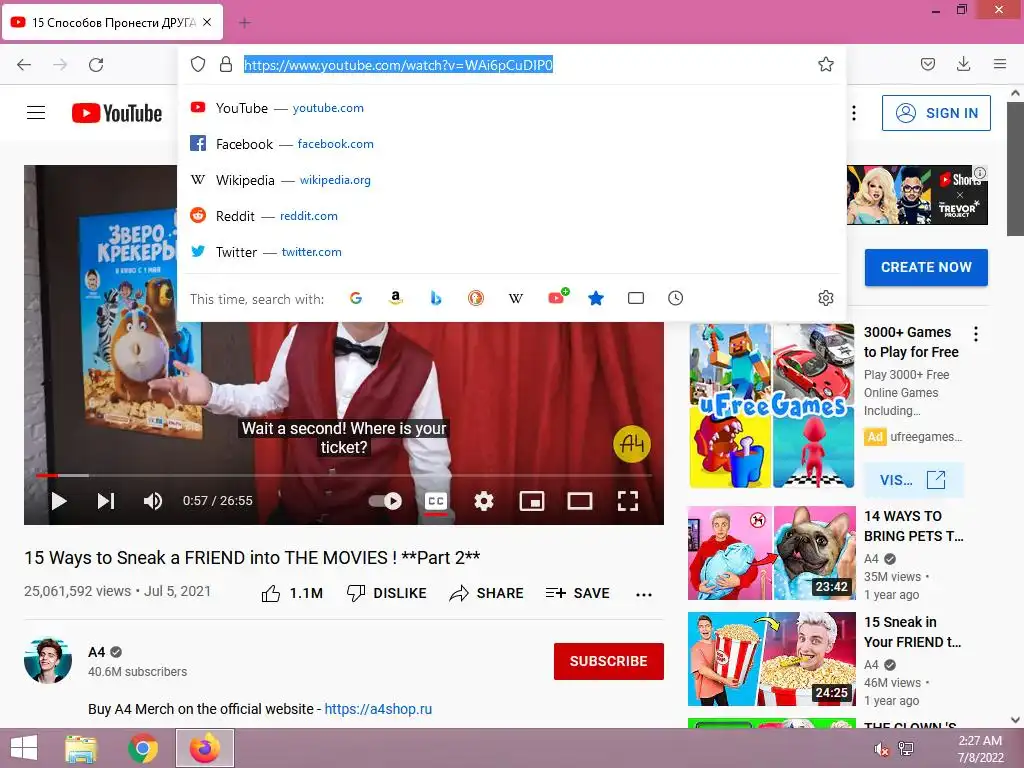Image resolution: width=1024 pixels, height=768 pixels.
Task: Open the A4 channel avatar
Action: [x=48, y=660]
